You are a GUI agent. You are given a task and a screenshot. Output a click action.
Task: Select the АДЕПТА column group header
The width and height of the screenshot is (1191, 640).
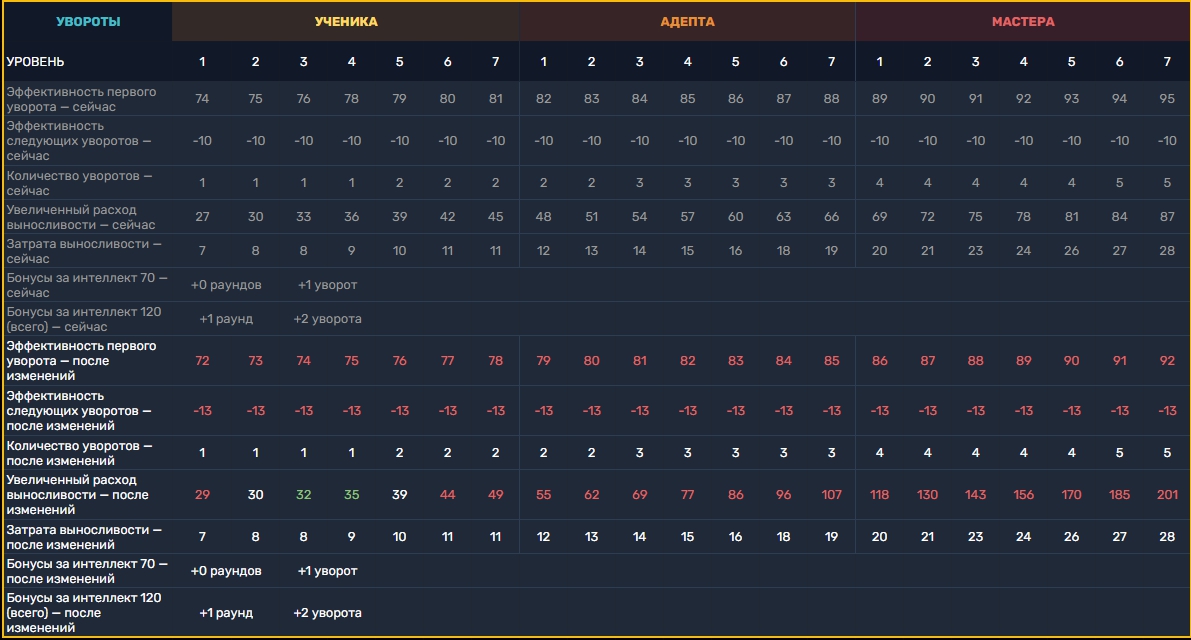coord(687,21)
